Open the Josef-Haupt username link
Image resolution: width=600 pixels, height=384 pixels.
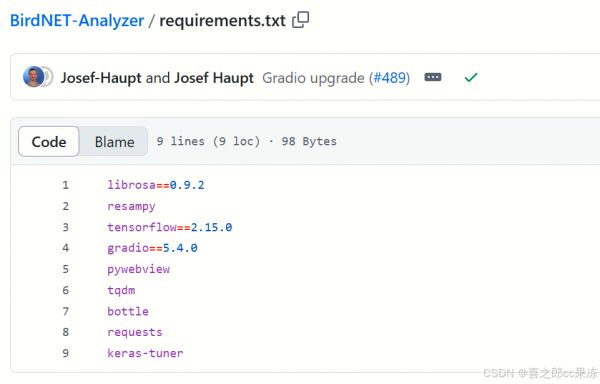(x=101, y=78)
